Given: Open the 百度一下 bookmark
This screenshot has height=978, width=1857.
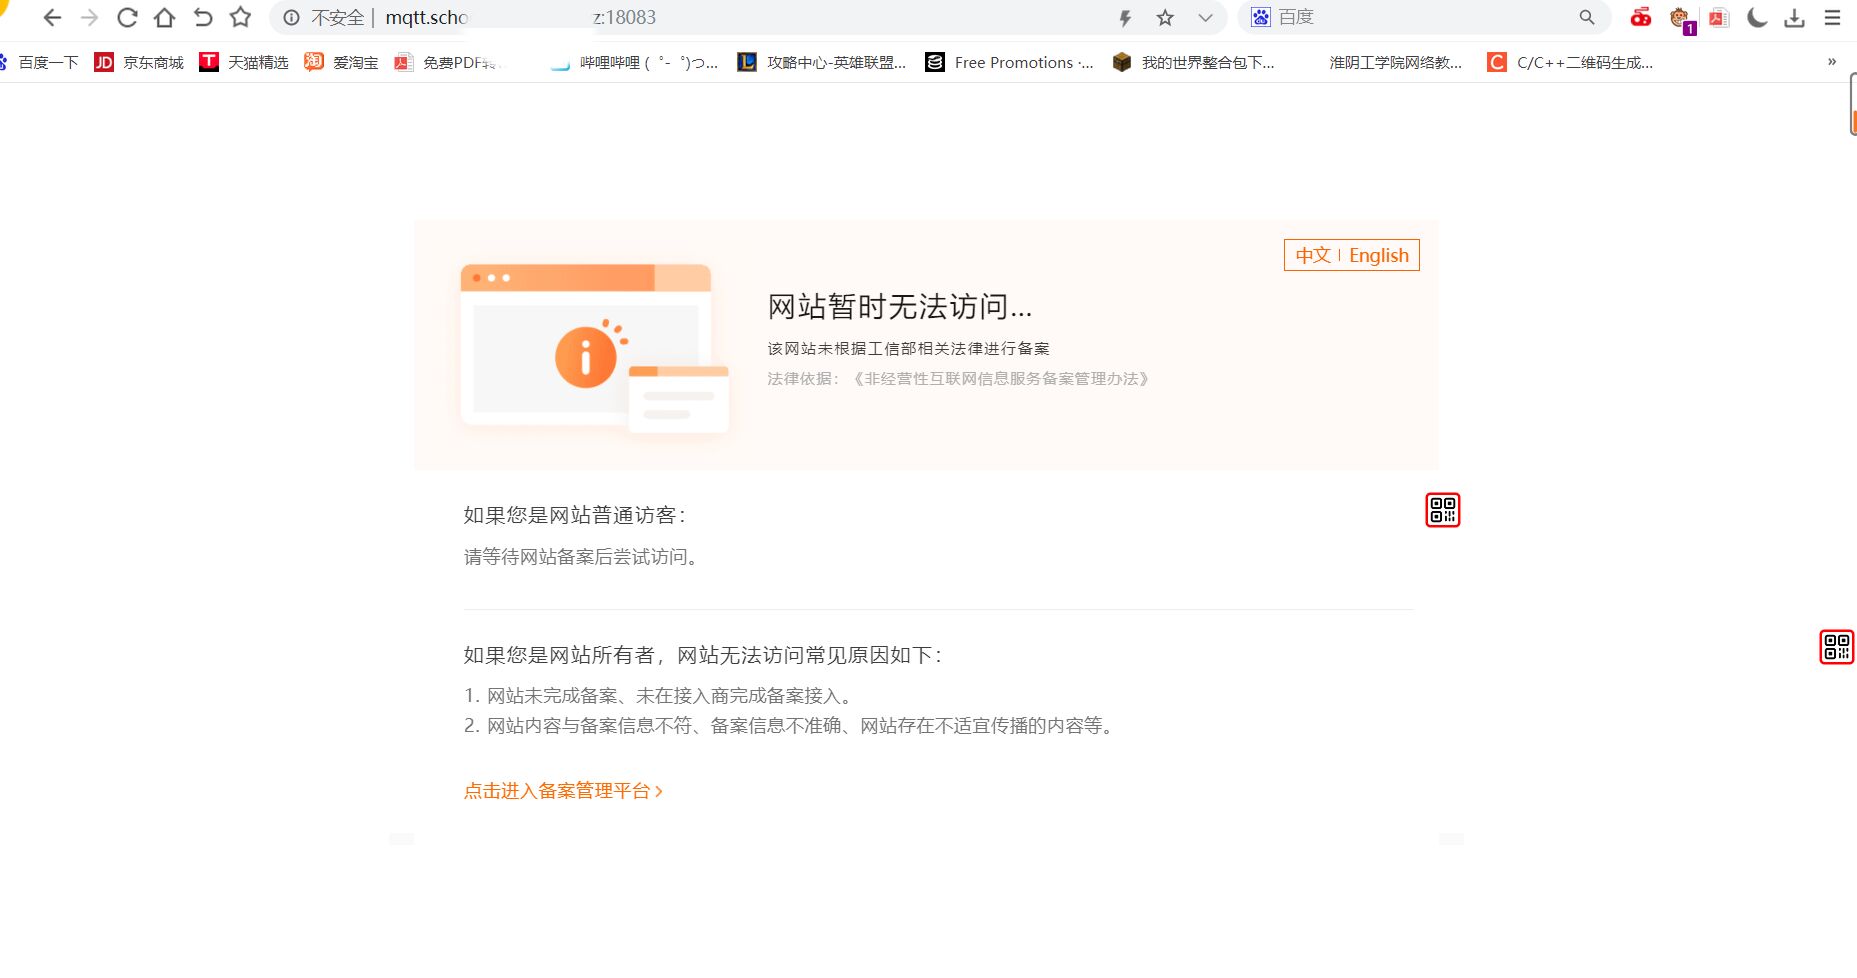Looking at the screenshot, I should [x=39, y=62].
